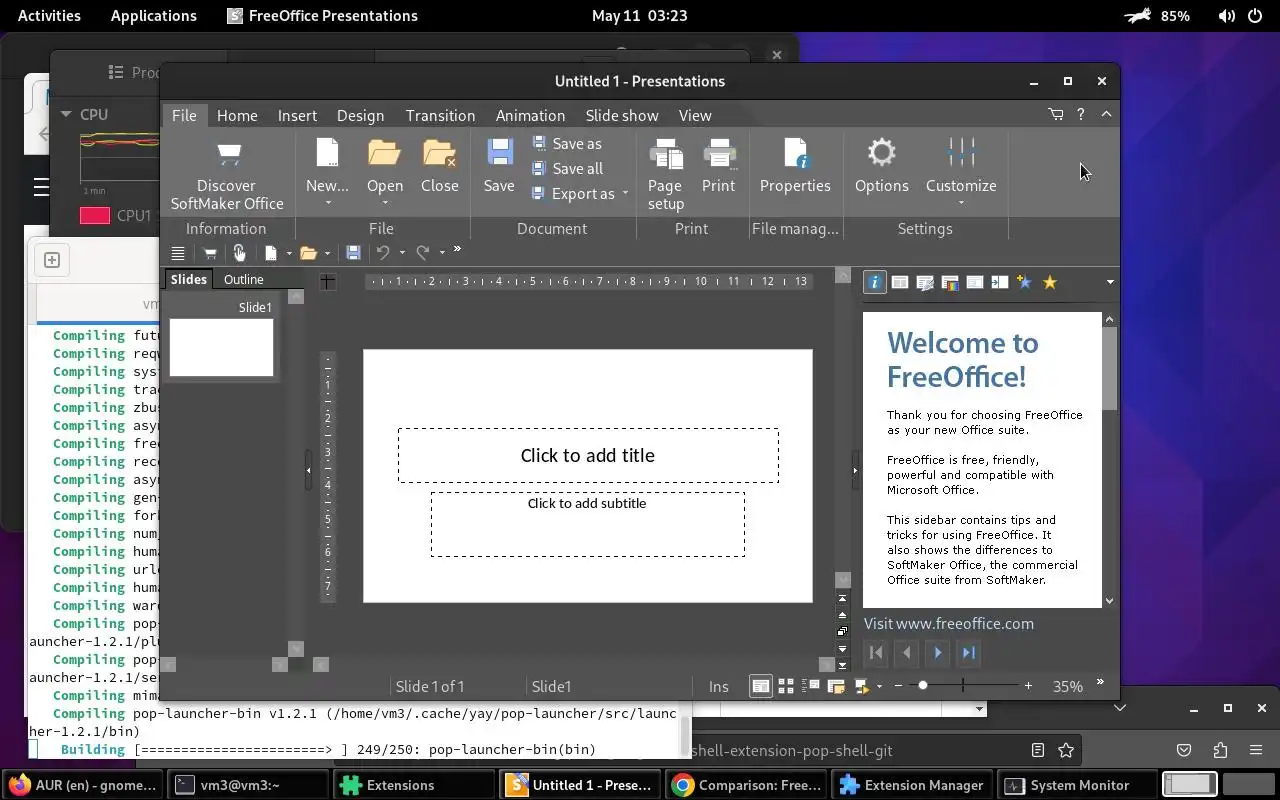Expand status bar overflow chevron beside 35%
The height and width of the screenshot is (800, 1280).
point(1100,683)
